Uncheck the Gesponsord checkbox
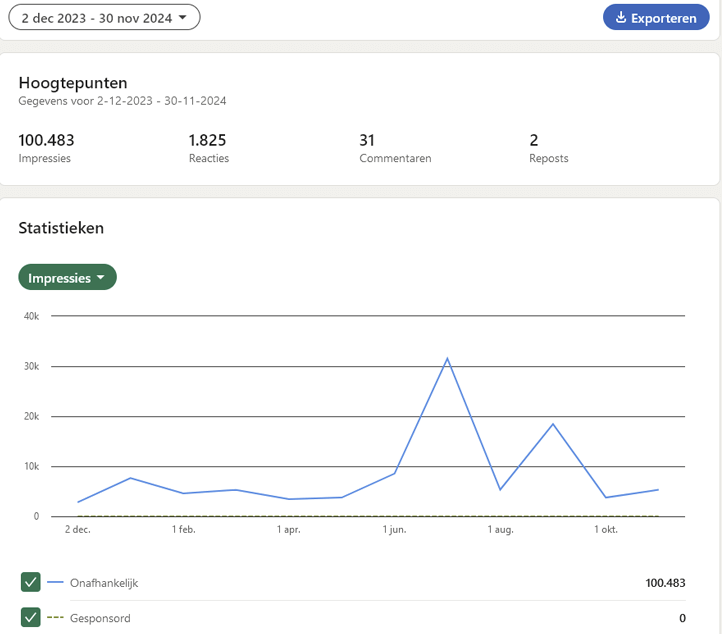This screenshot has height=634, width=722. (31, 617)
